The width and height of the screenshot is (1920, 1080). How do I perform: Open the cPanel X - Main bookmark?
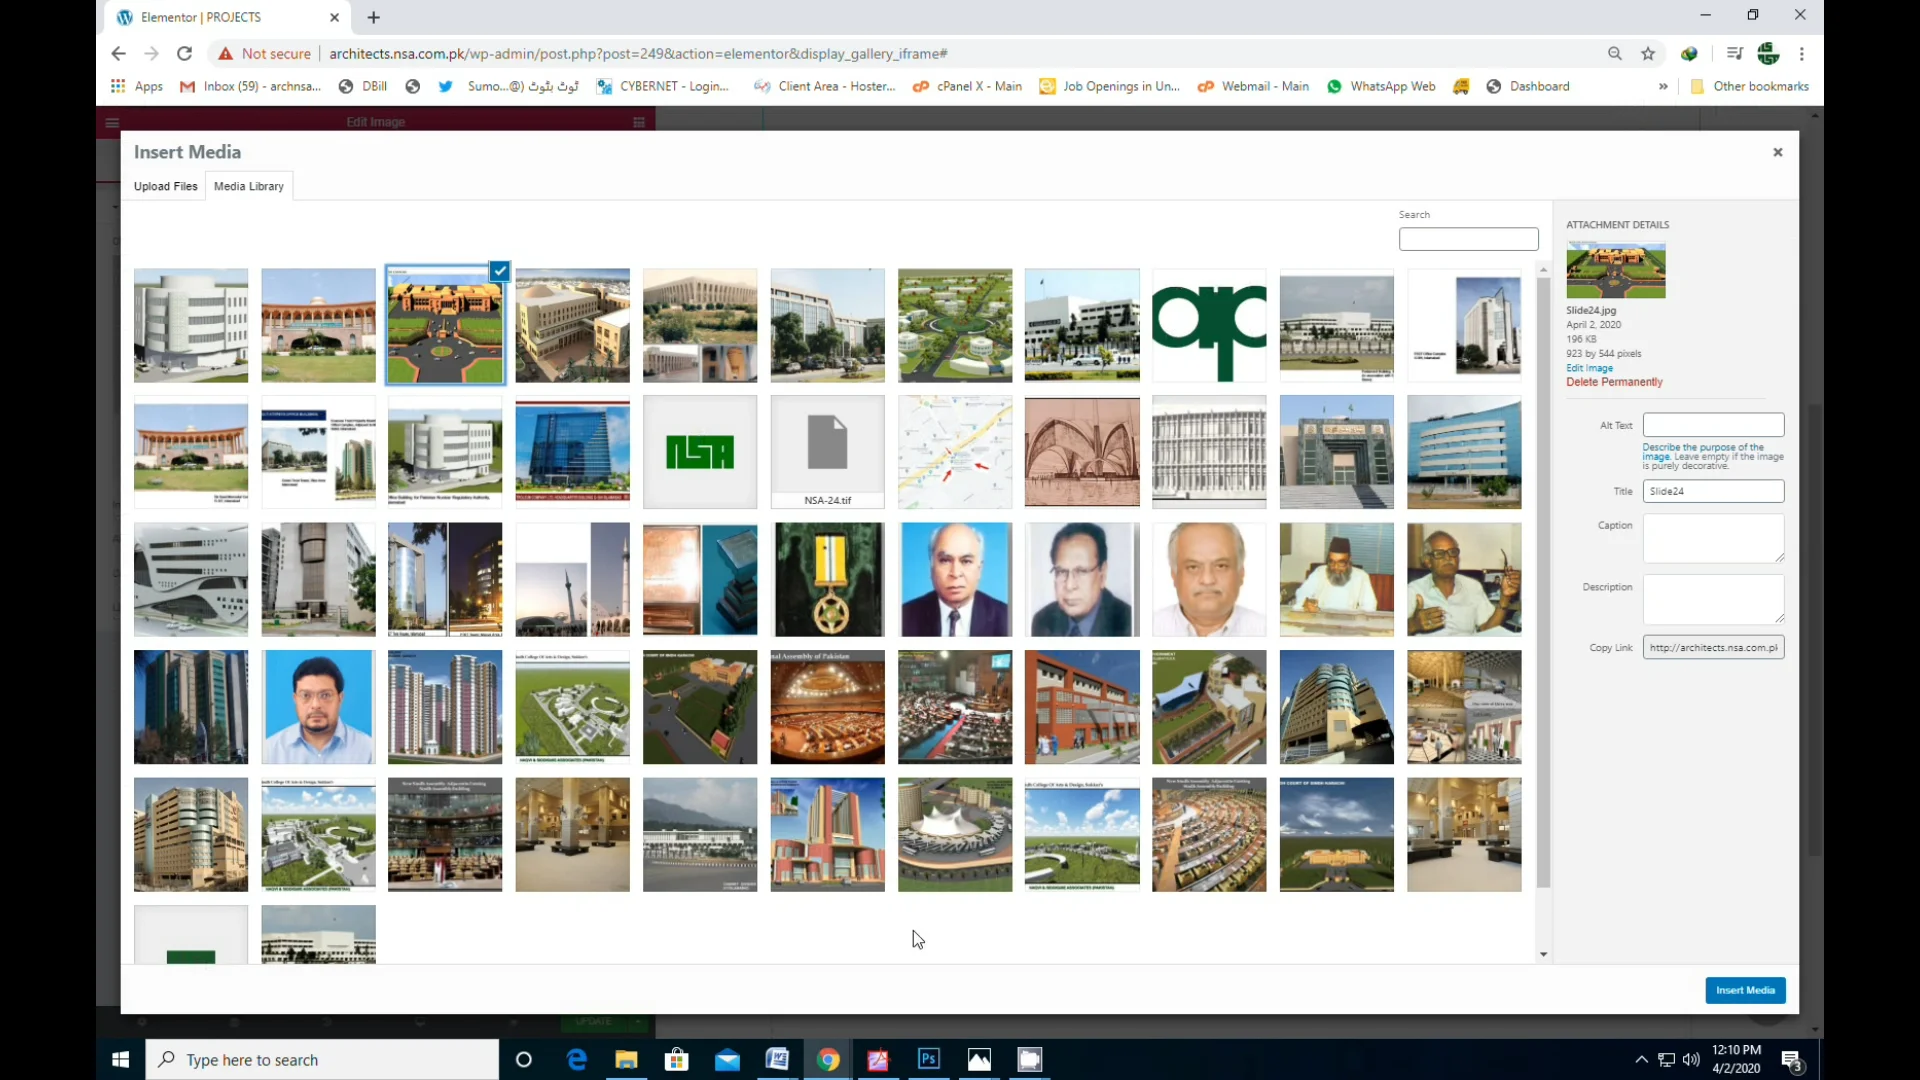coord(968,86)
